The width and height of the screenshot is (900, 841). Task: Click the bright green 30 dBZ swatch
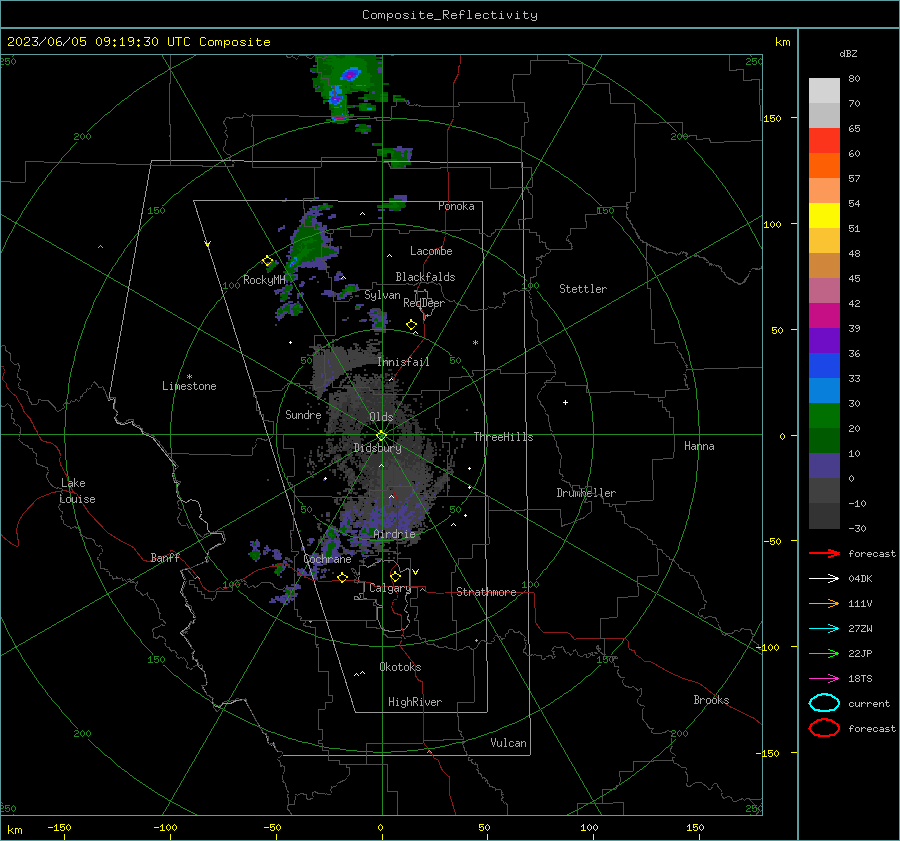click(824, 415)
